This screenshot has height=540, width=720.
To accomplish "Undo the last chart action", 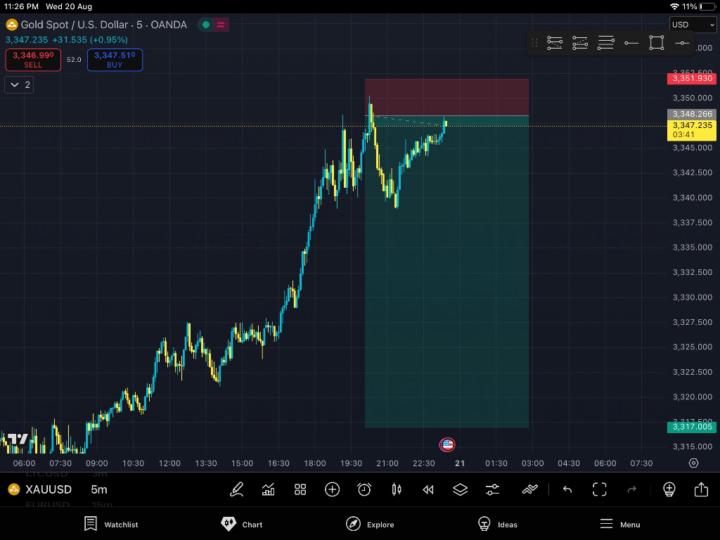I will click(567, 489).
